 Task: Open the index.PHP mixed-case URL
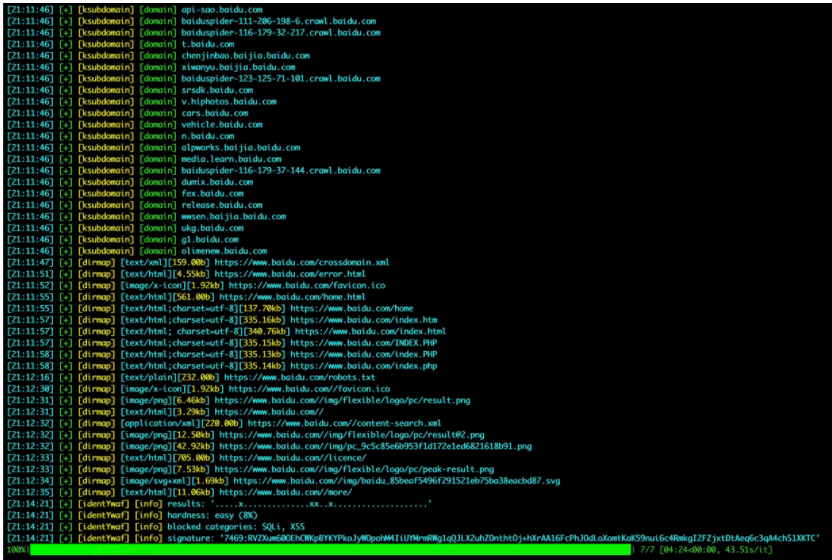(364, 355)
